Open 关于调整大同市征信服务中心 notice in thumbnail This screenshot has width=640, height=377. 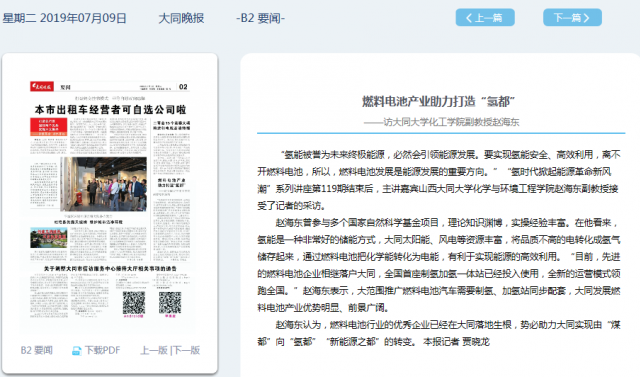point(110,268)
